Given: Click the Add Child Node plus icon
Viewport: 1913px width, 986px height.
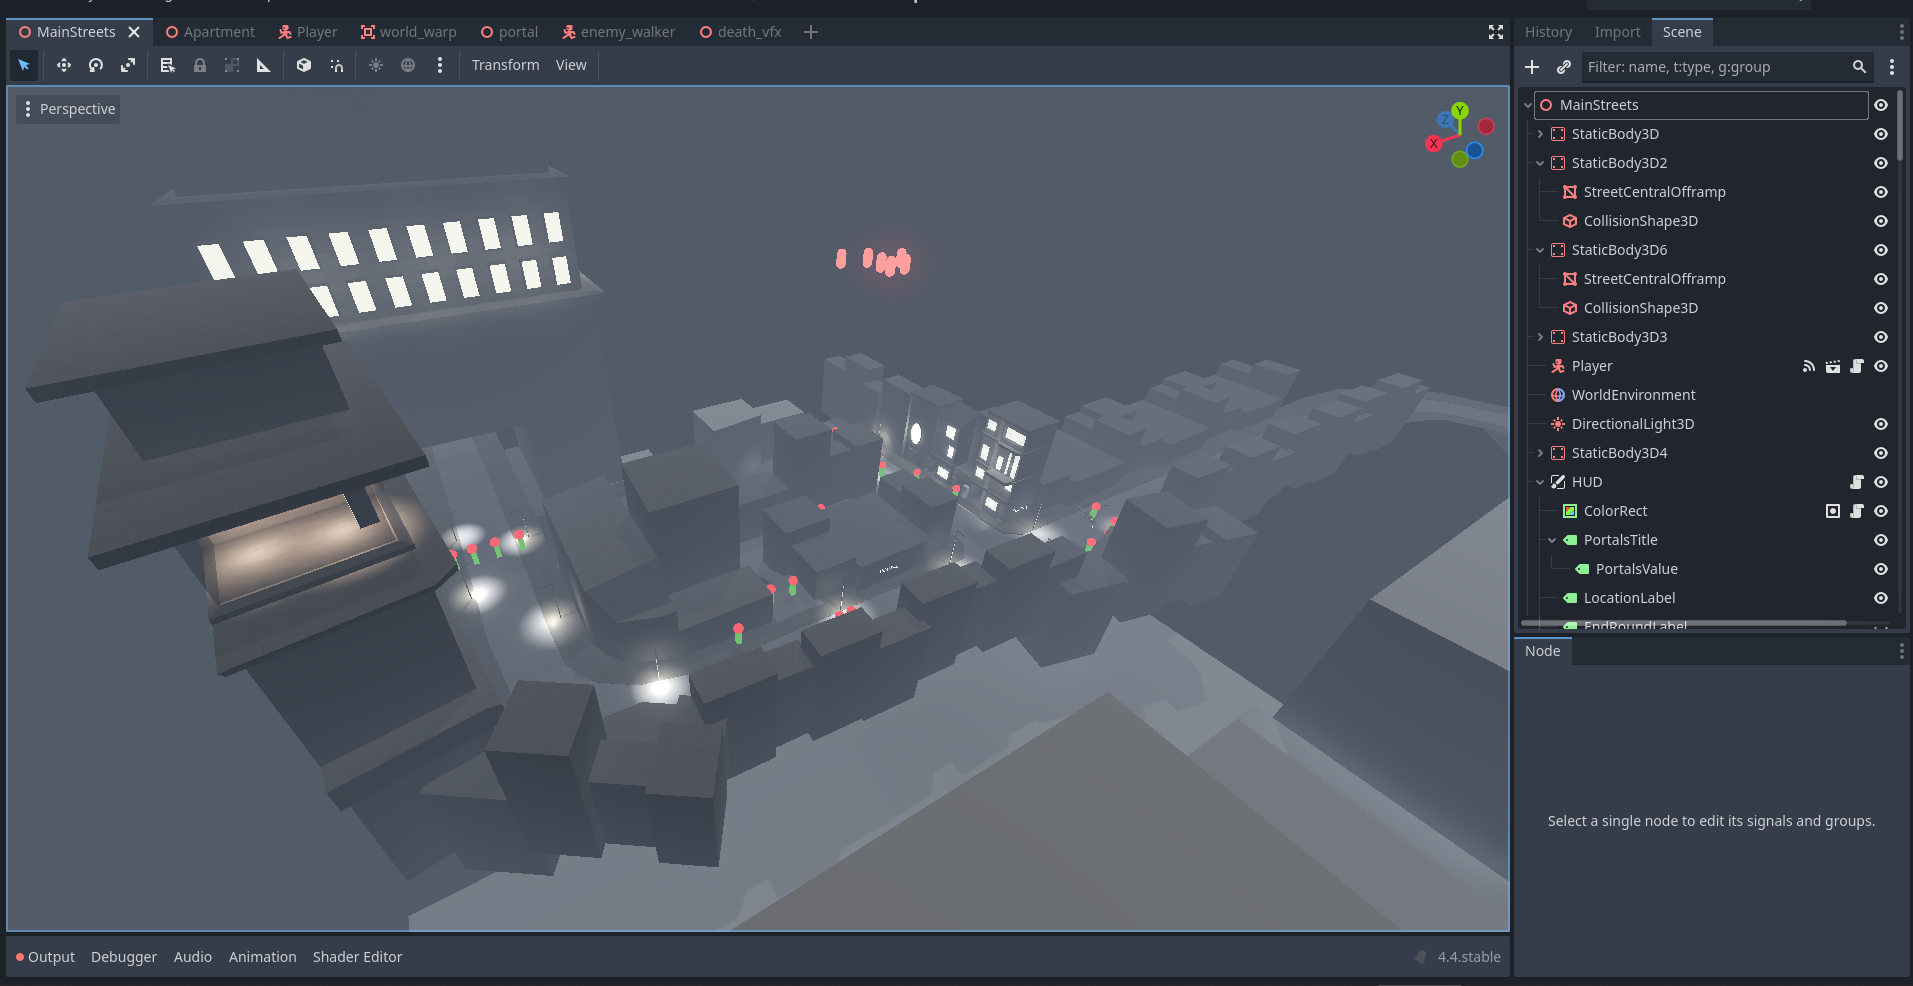Looking at the screenshot, I should point(1532,67).
